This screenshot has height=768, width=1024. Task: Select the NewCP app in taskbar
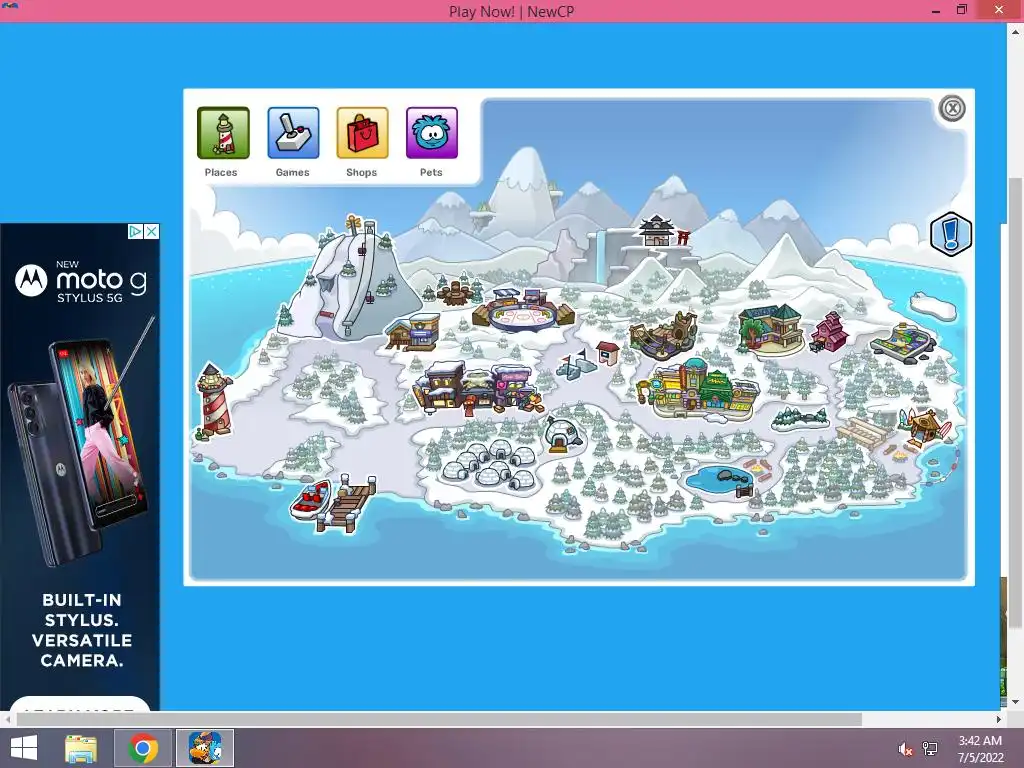[205, 748]
